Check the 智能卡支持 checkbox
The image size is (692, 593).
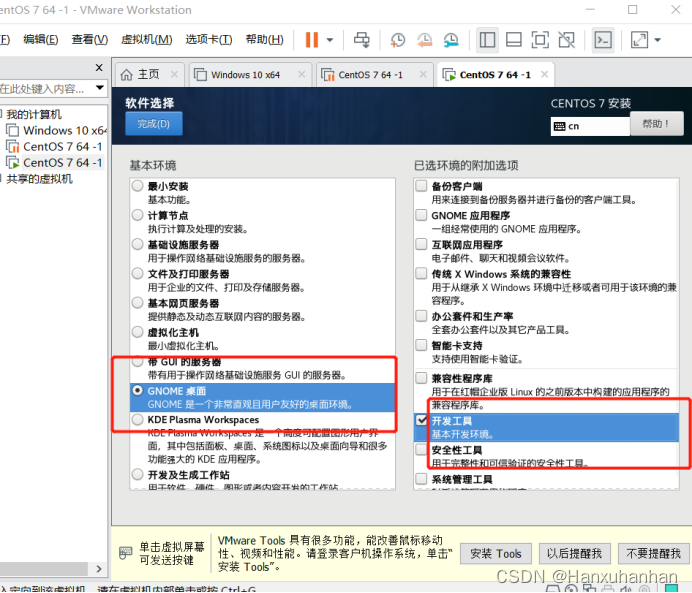click(421, 345)
